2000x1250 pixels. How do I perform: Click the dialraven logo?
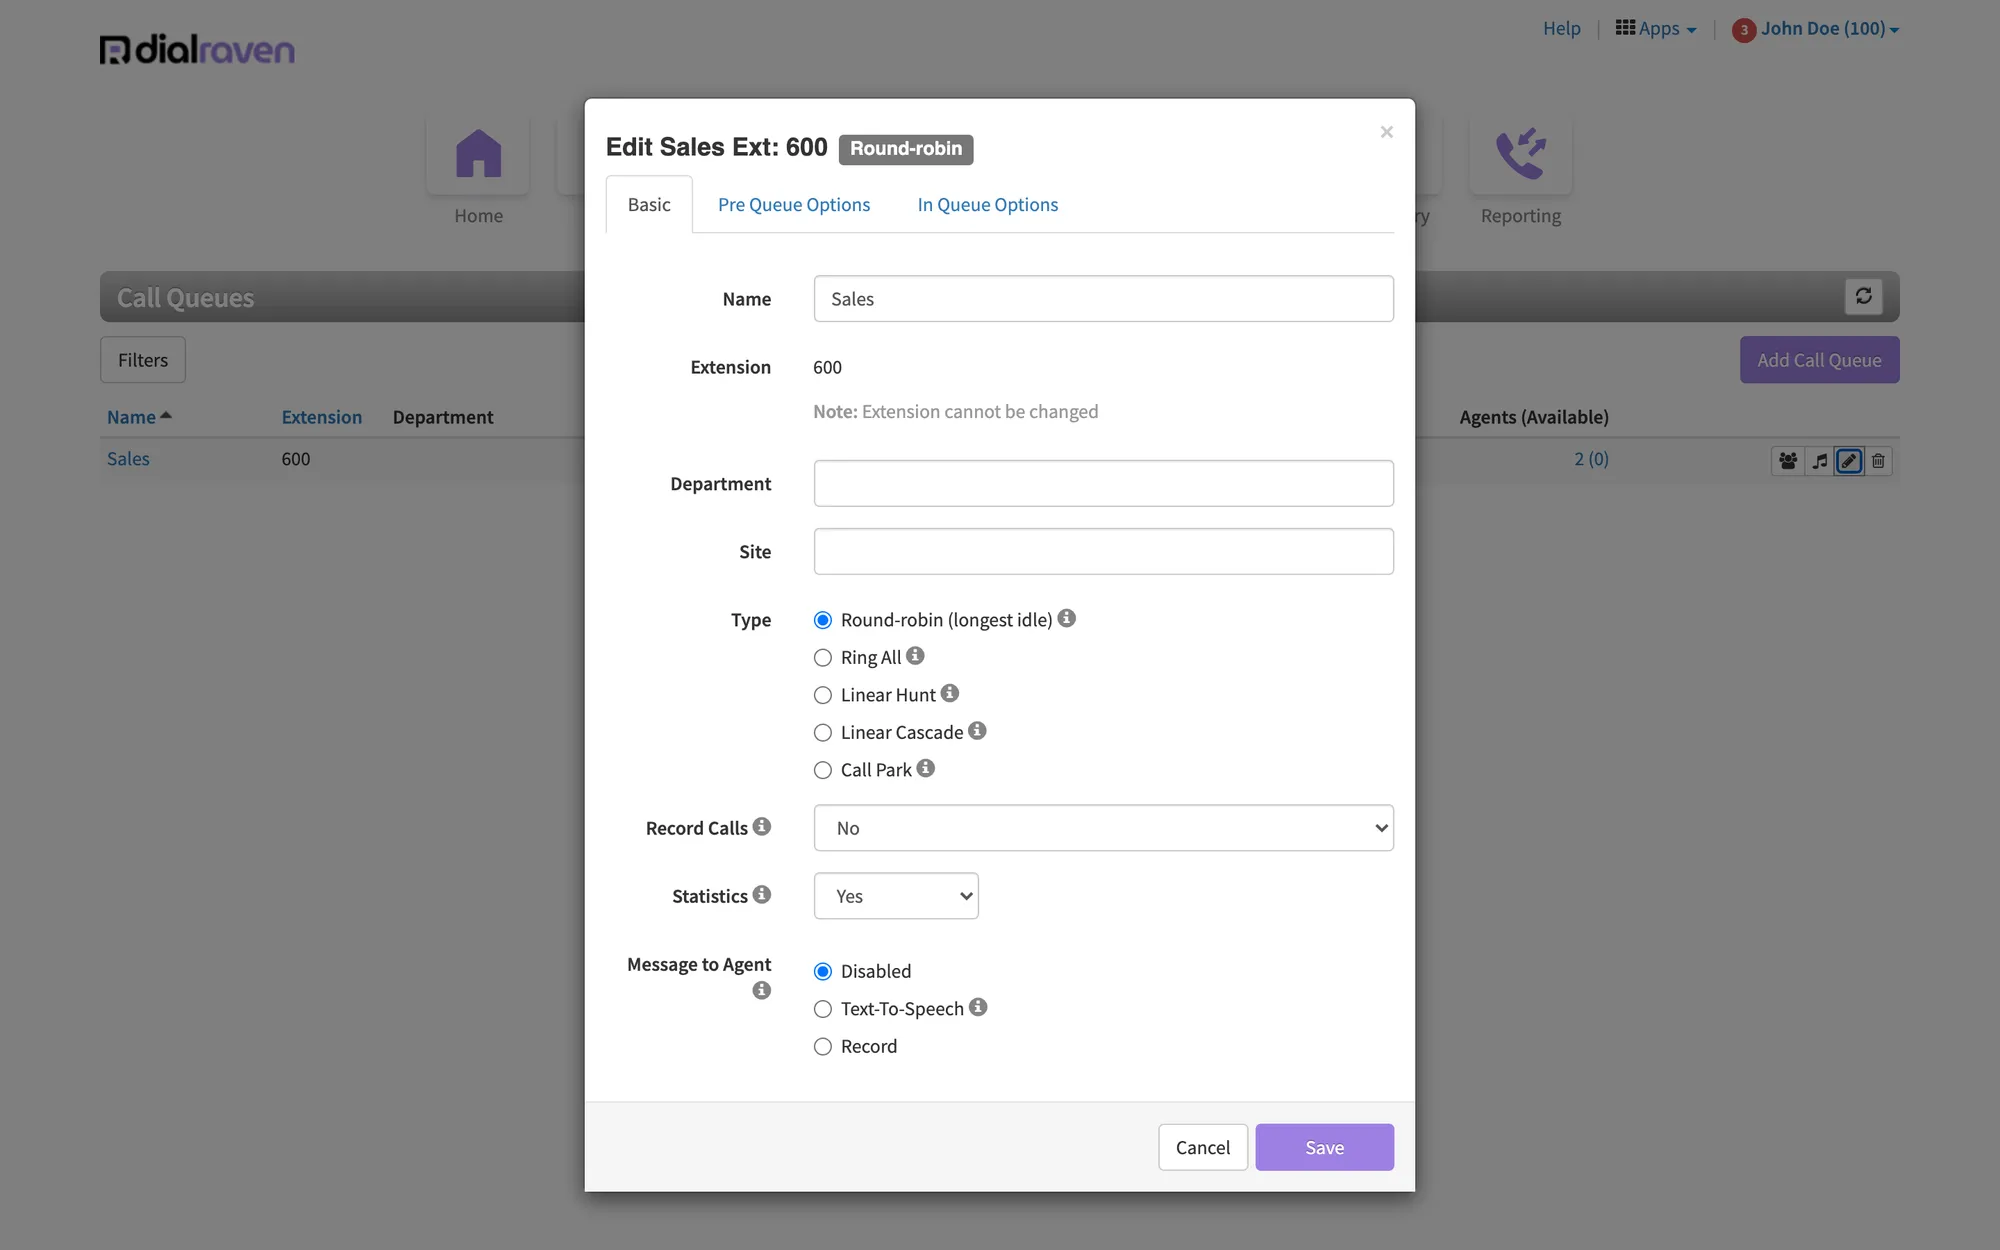pos(197,49)
